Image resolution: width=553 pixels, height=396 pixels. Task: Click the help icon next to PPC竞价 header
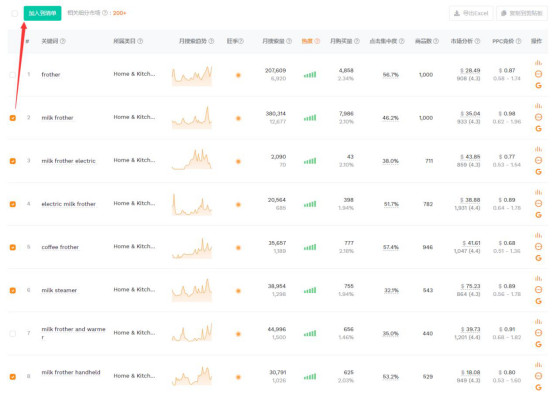pyautogui.click(x=518, y=41)
